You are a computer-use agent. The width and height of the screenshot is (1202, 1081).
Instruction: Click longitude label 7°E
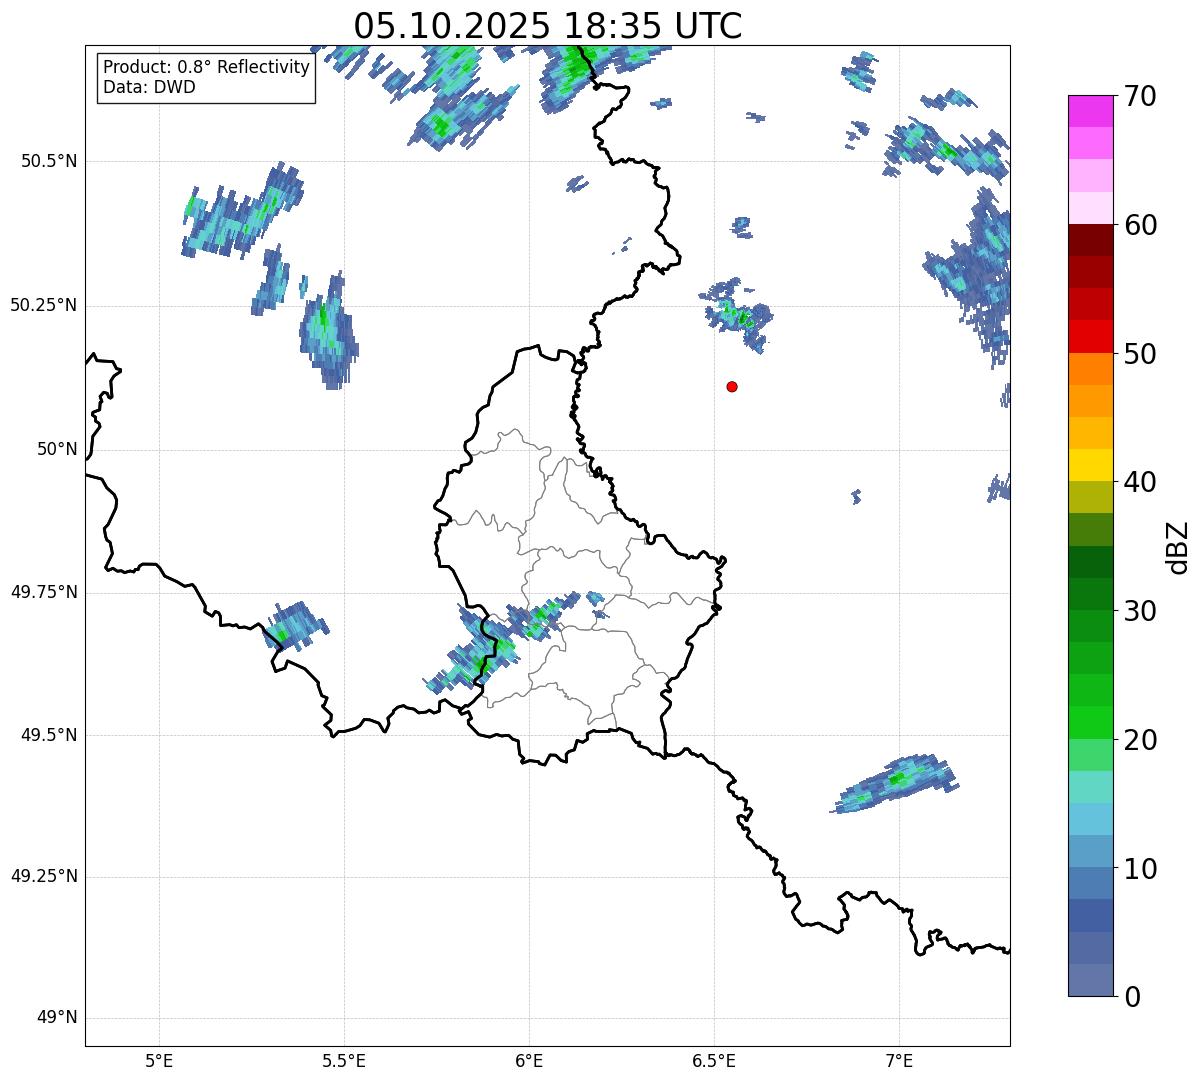click(x=899, y=1061)
